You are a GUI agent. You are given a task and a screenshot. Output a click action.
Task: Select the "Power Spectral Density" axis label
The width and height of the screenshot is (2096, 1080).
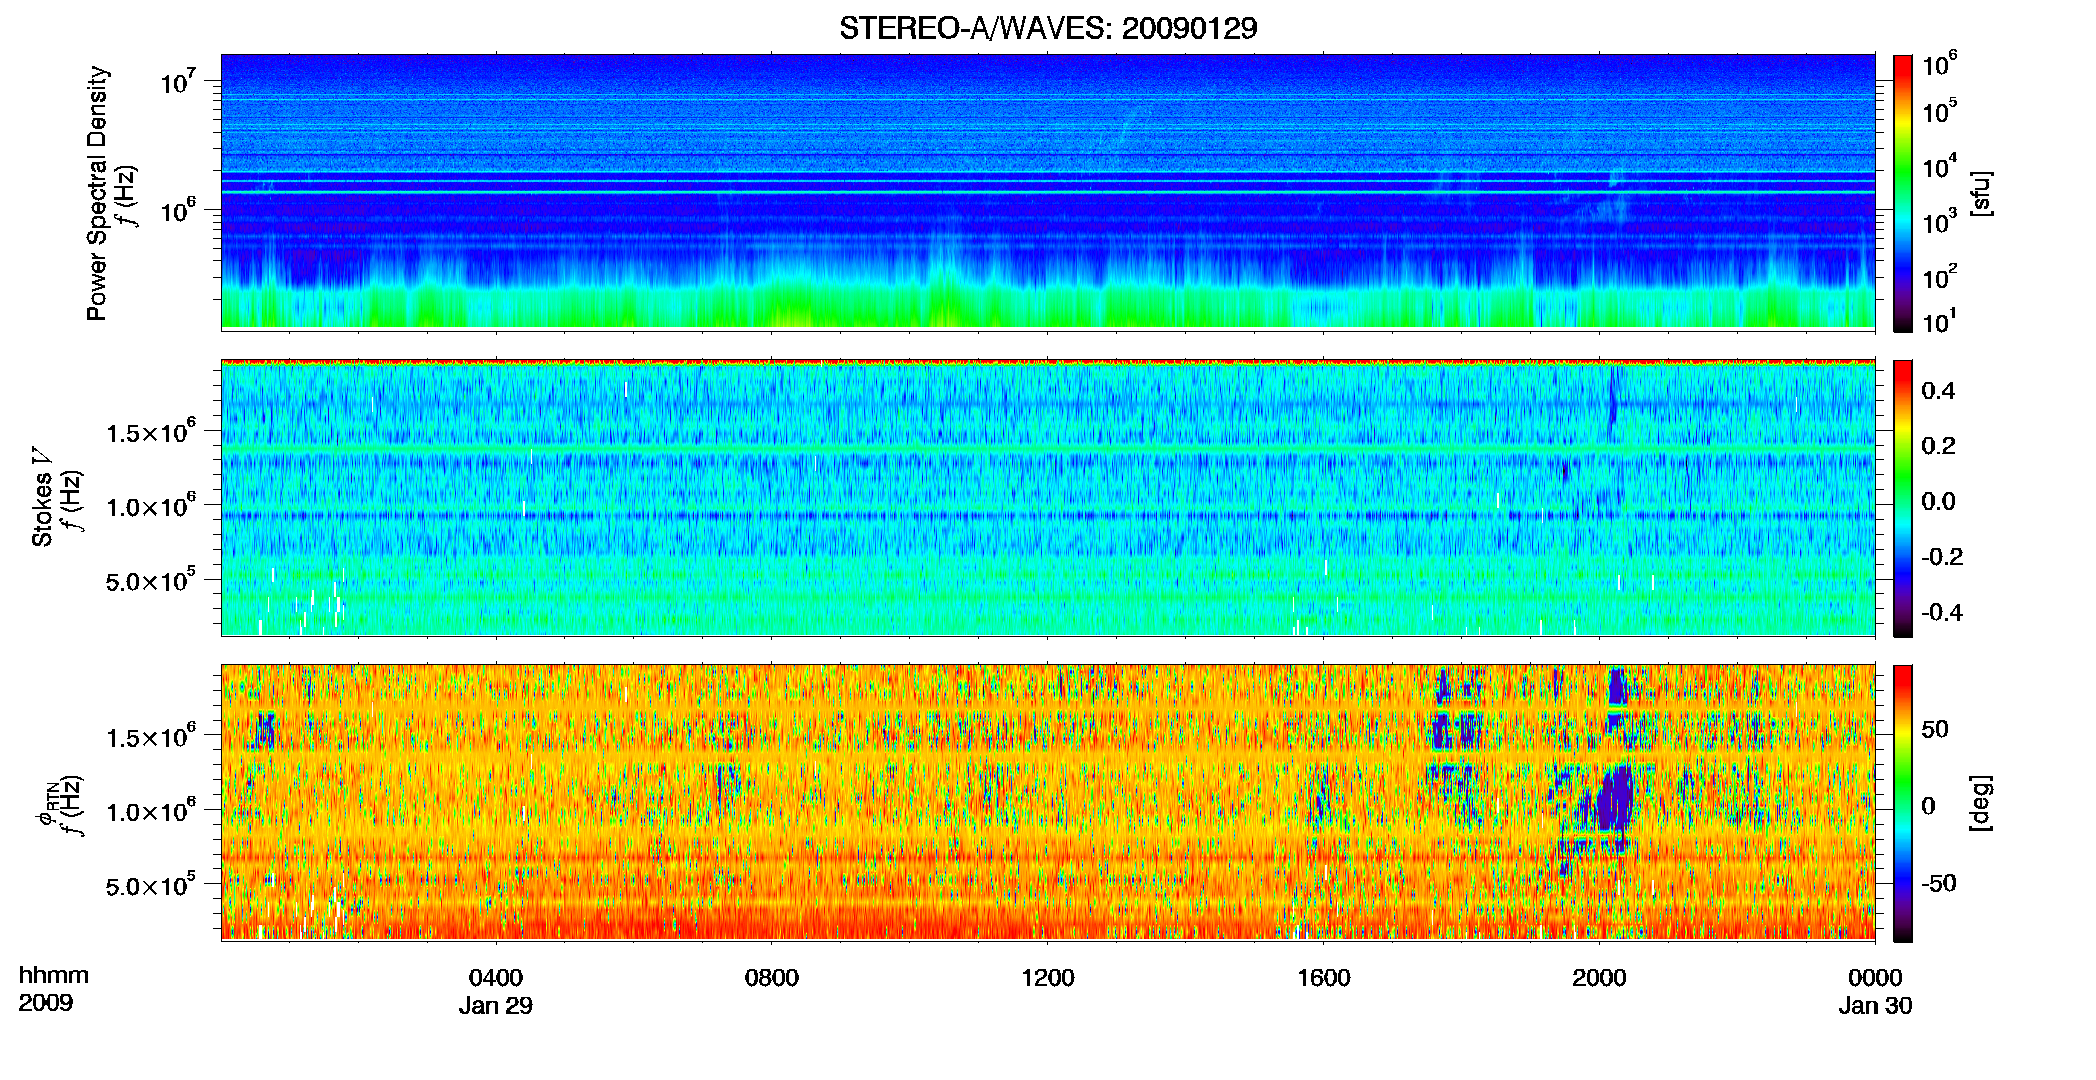click(x=97, y=193)
